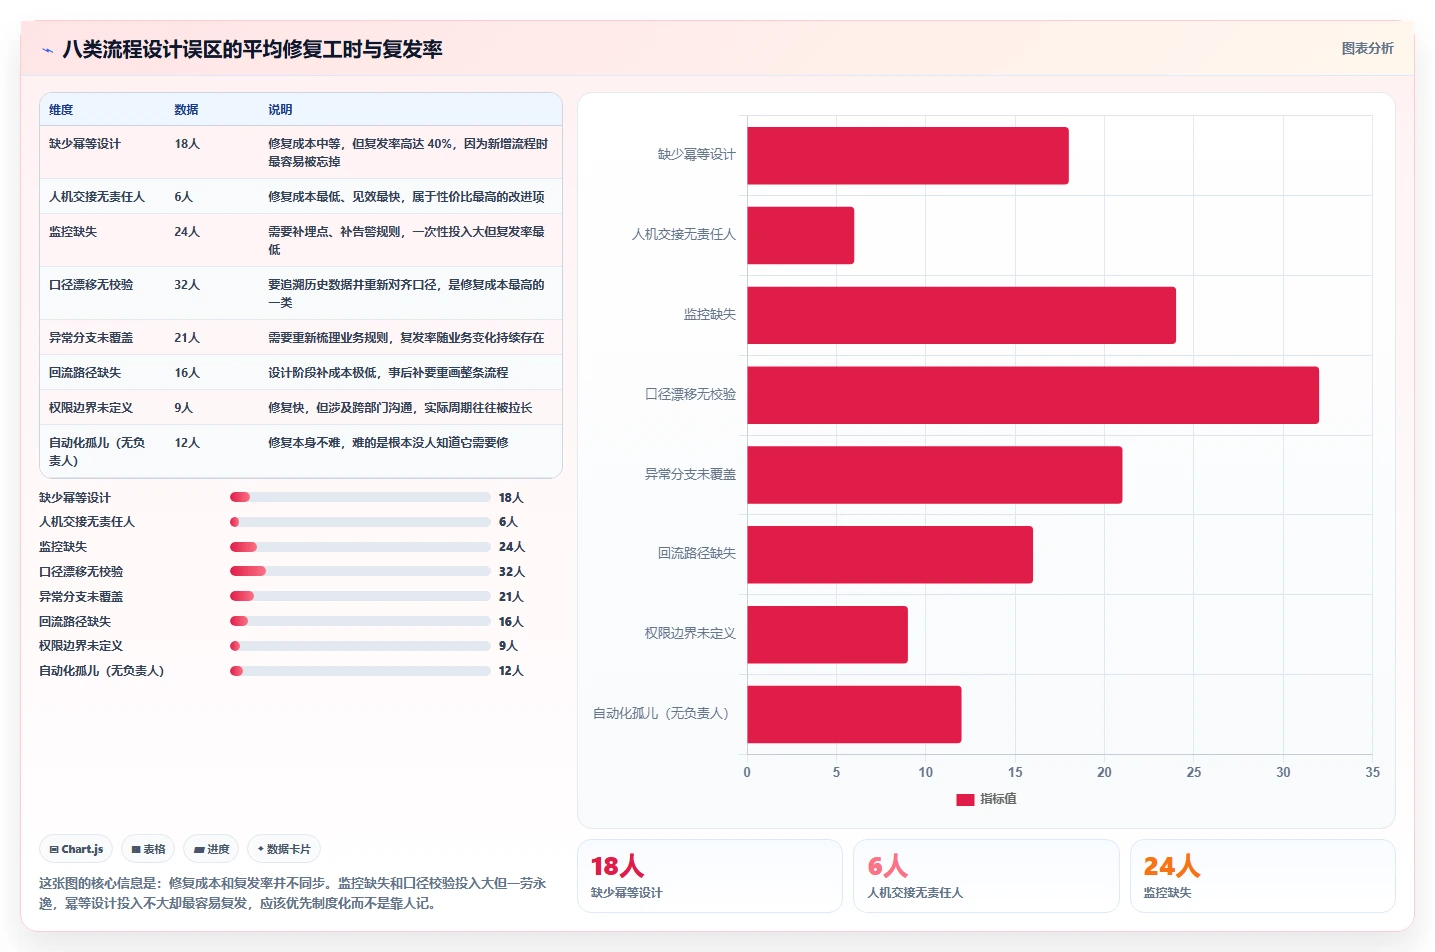Toggle the 指标值 legend color swatch
This screenshot has width=1435, height=952.
965,799
